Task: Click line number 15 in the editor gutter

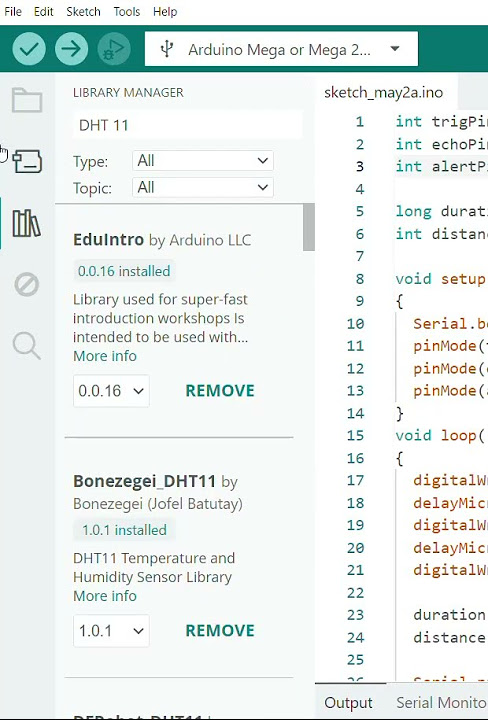Action: tap(355, 435)
